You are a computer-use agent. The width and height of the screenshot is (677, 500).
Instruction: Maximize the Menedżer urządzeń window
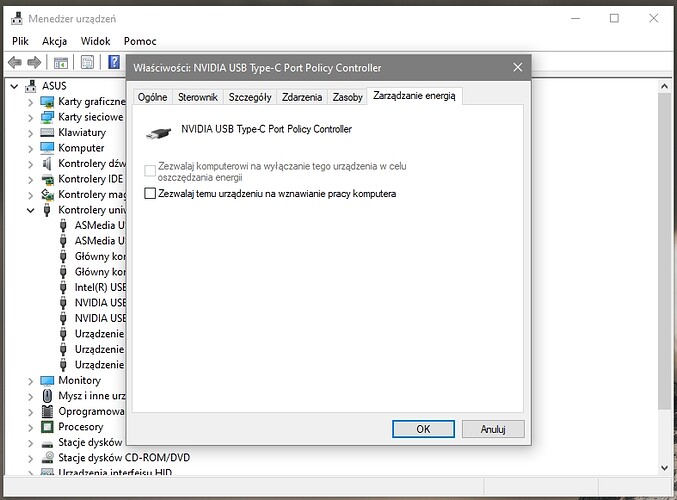tap(614, 19)
